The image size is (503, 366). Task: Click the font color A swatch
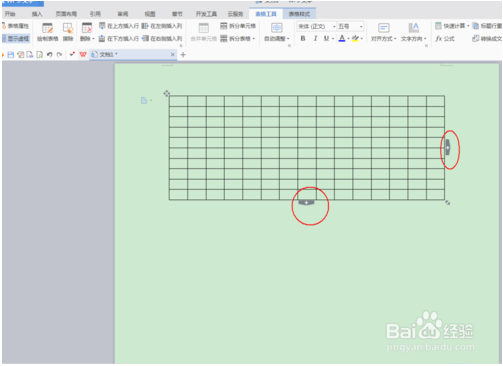342,39
